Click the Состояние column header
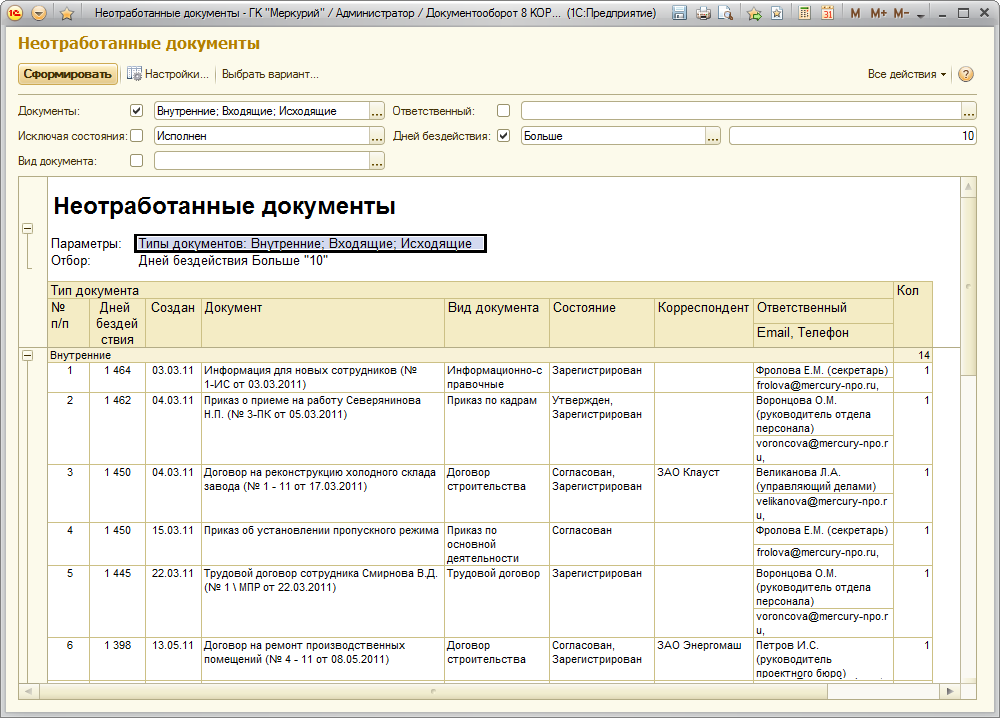 pyautogui.click(x=602, y=323)
